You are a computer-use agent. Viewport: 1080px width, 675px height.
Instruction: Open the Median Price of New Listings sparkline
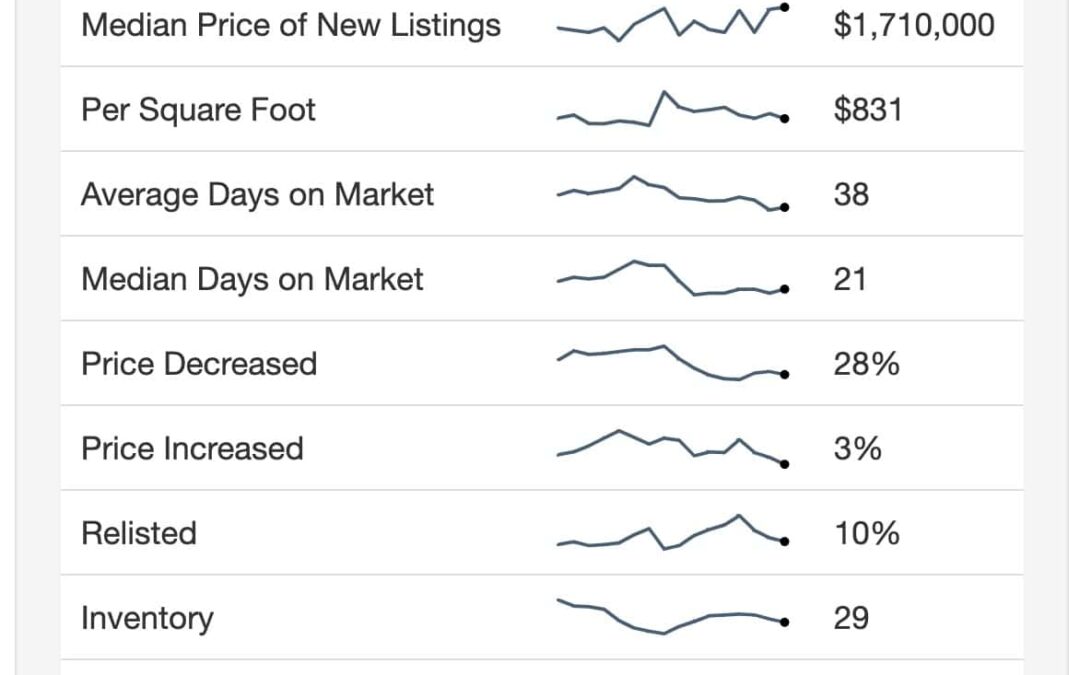(672, 23)
